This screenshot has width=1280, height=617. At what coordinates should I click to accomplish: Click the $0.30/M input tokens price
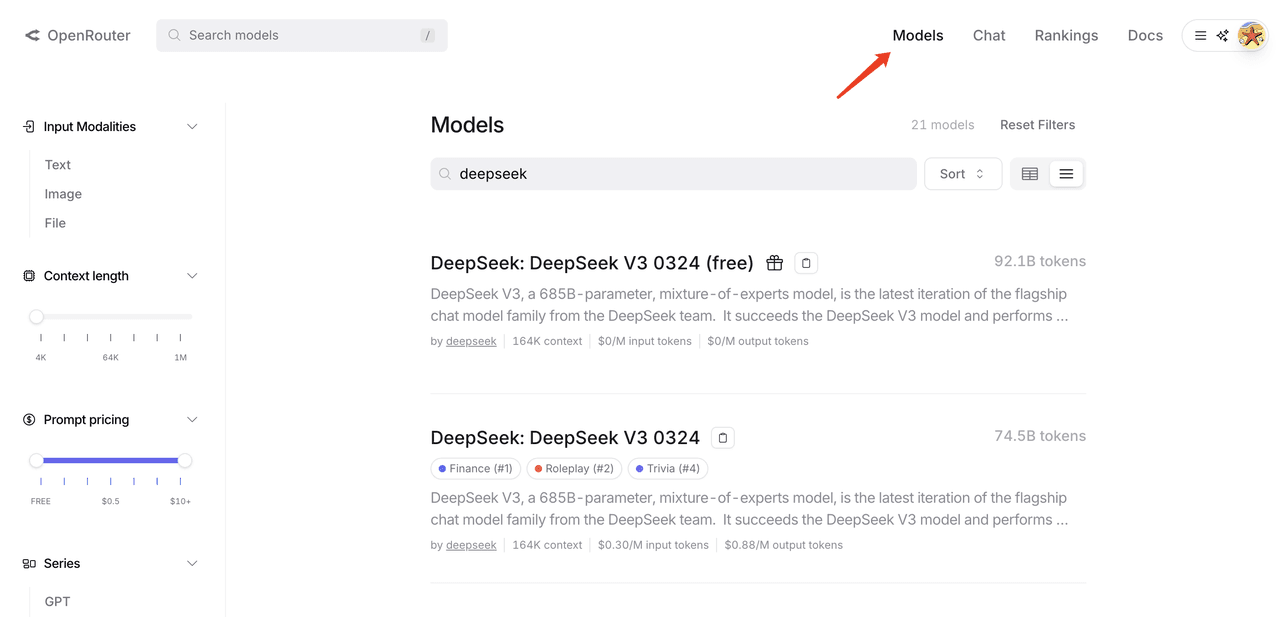point(653,545)
